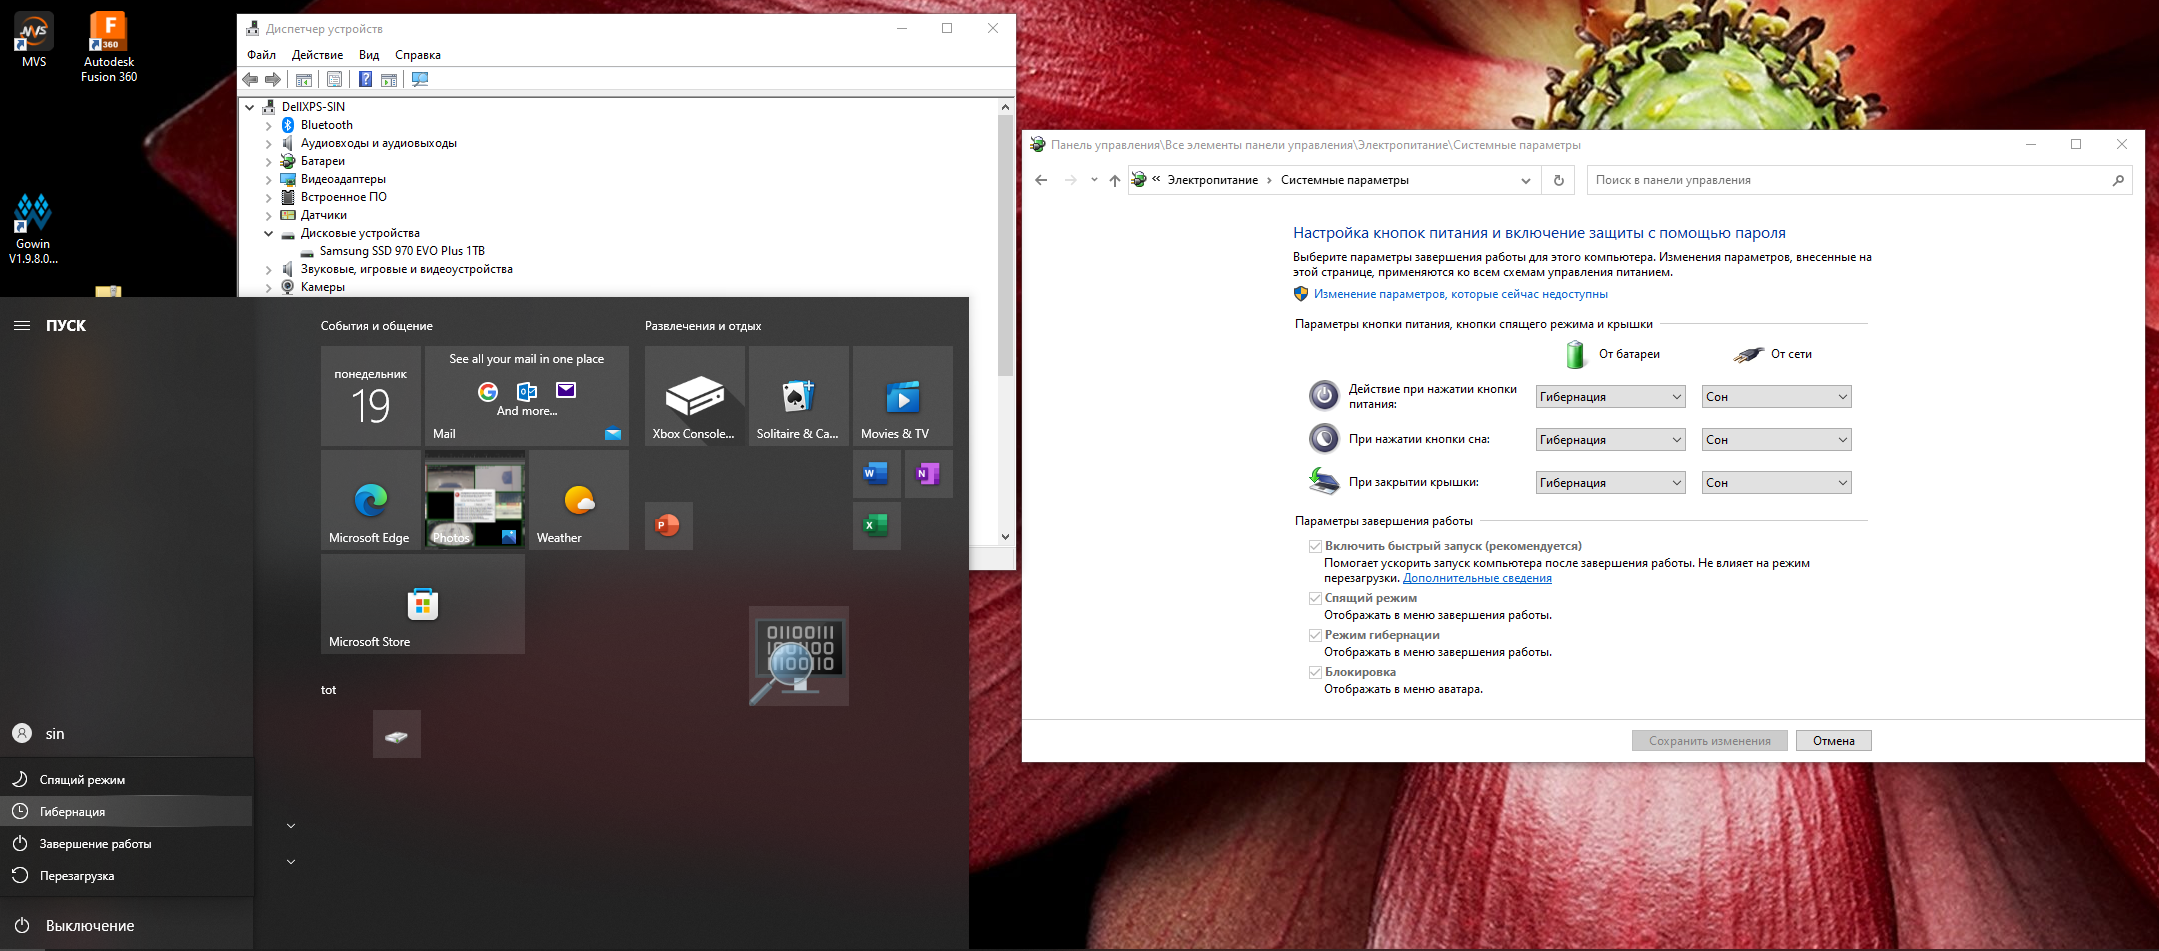Image resolution: width=2159 pixels, height=951 pixels.
Task: Expand the Bluetooth device tree node
Action: point(268,126)
